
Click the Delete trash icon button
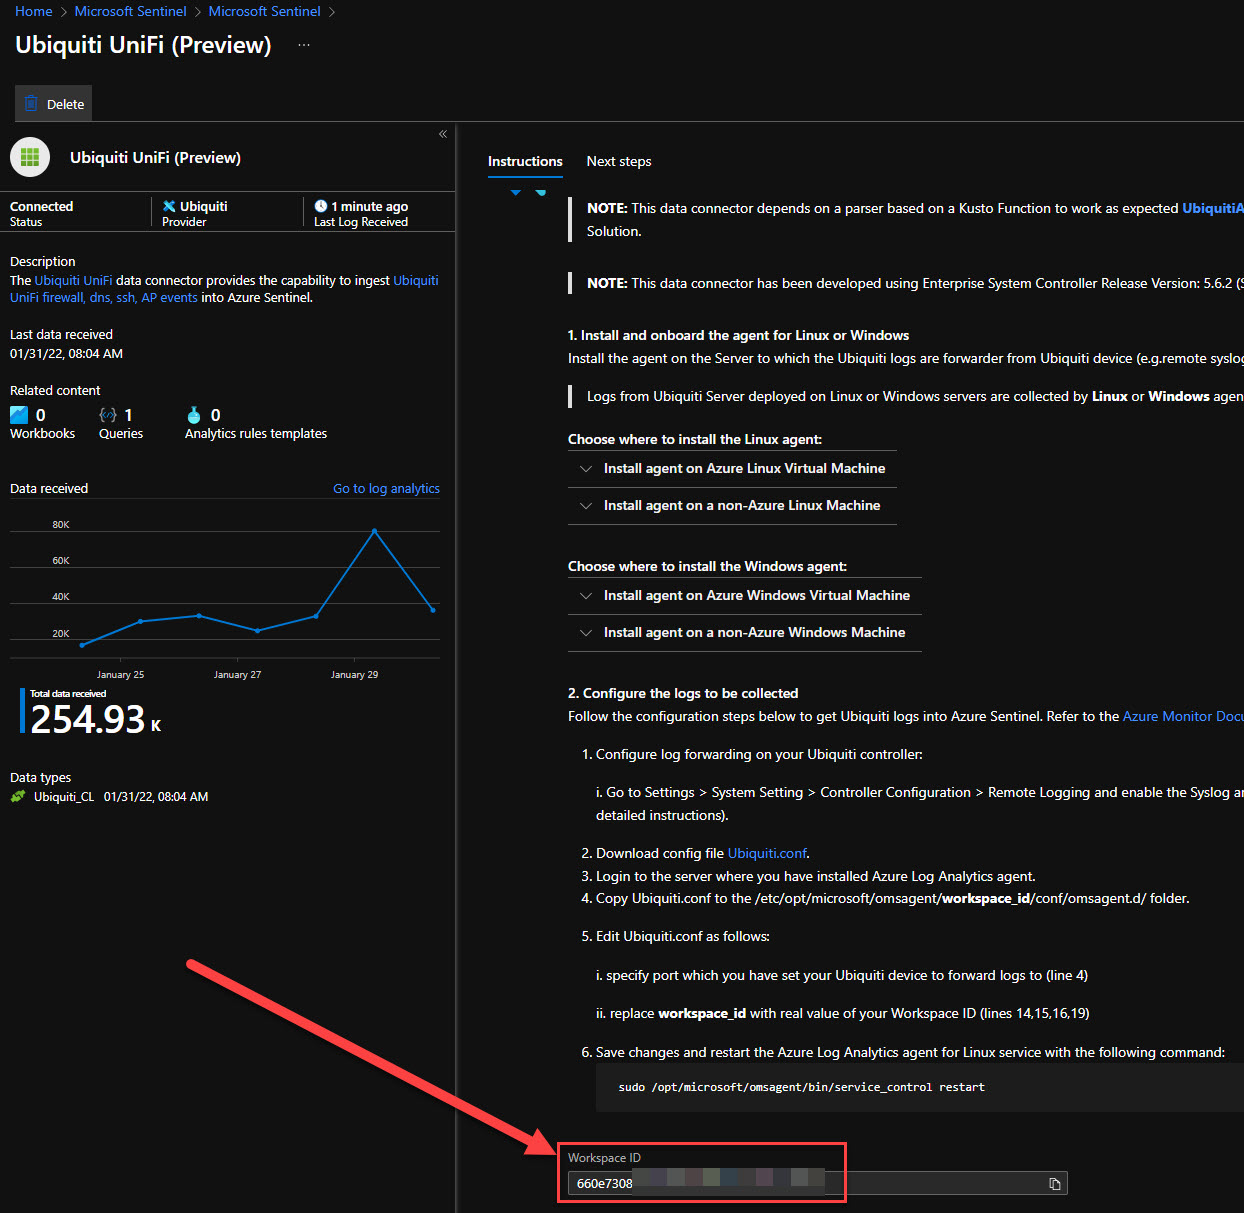pos(55,104)
